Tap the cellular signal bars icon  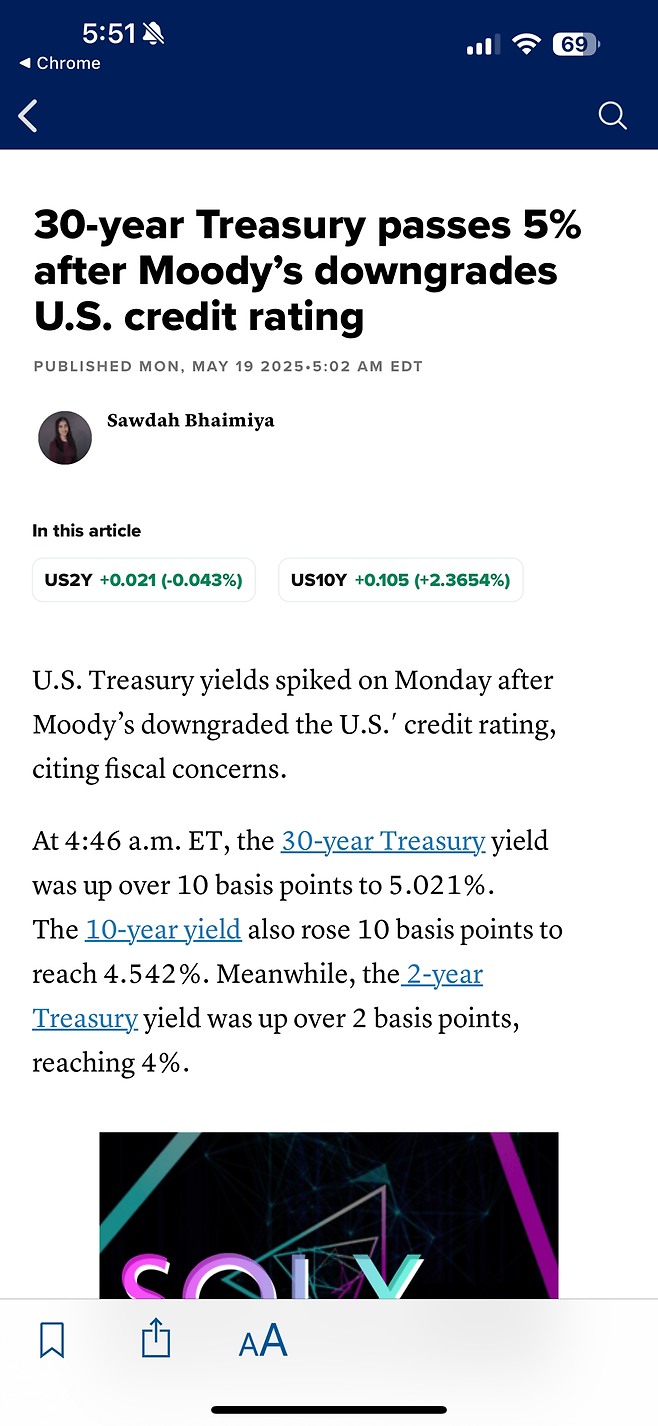tap(482, 45)
